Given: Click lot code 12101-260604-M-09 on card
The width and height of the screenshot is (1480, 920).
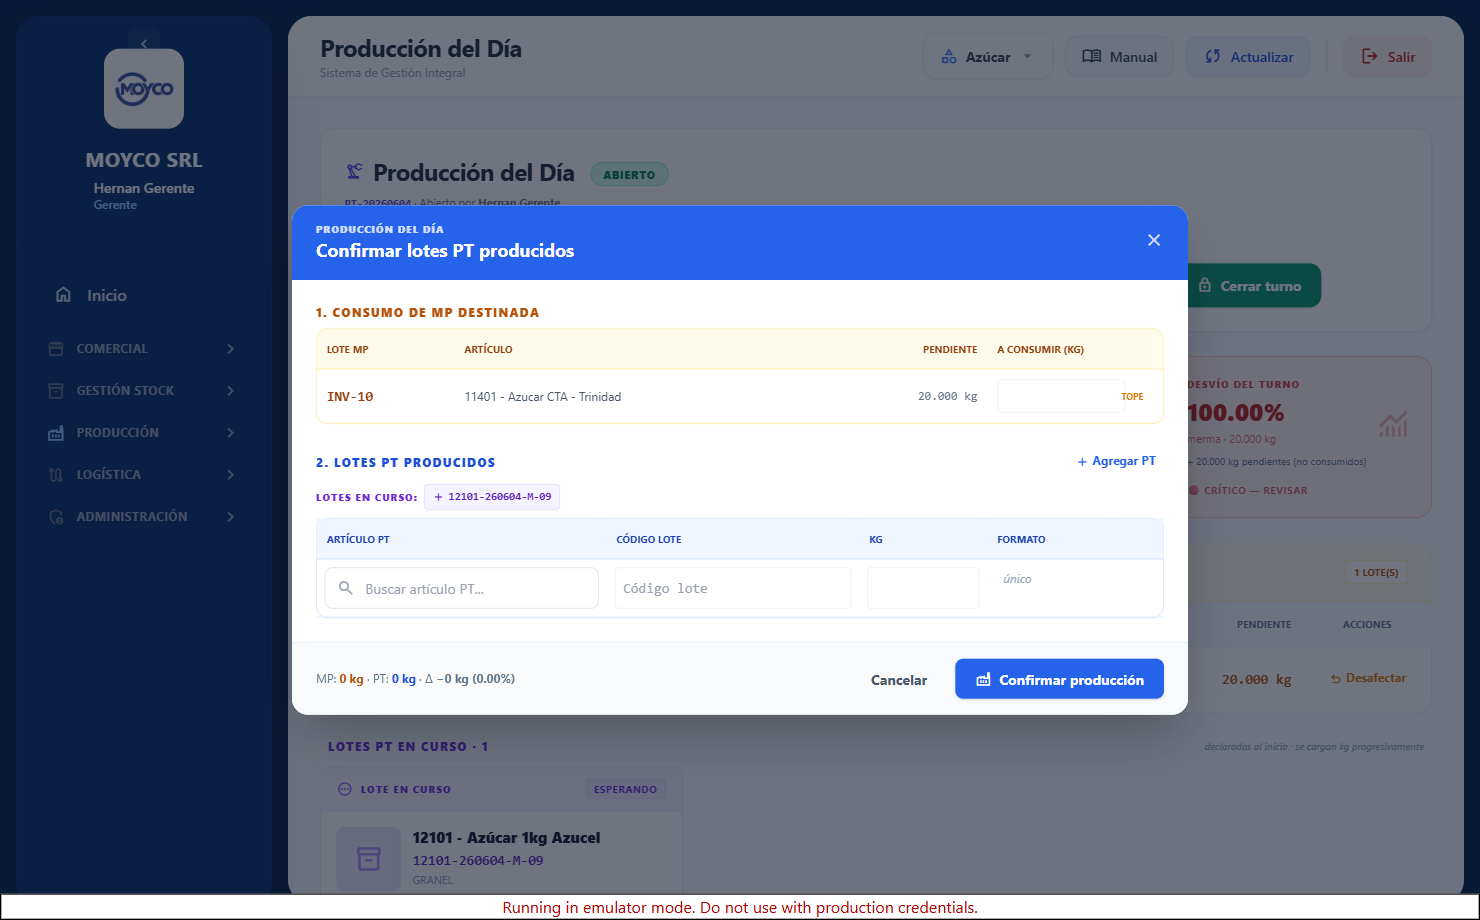Looking at the screenshot, I should (478, 861).
